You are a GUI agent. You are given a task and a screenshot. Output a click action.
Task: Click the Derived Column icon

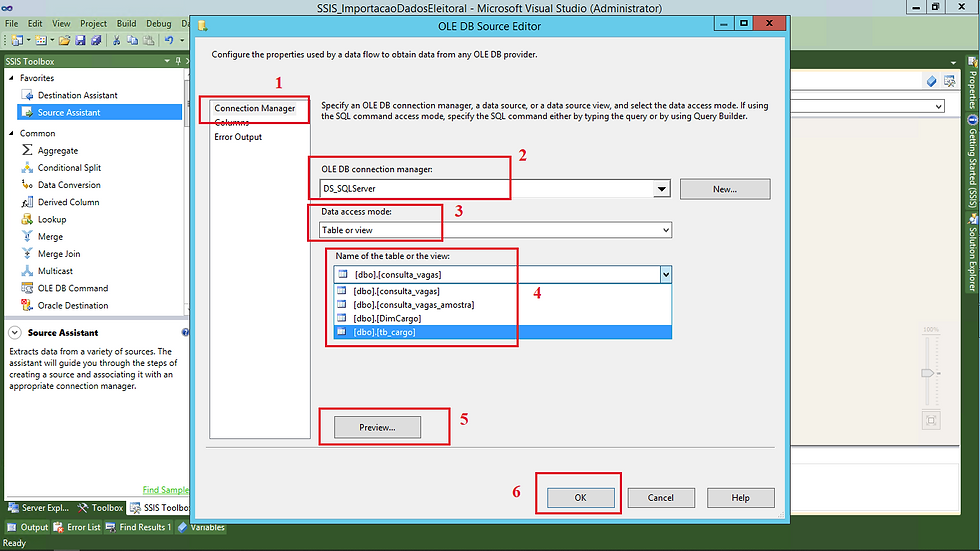[27, 202]
